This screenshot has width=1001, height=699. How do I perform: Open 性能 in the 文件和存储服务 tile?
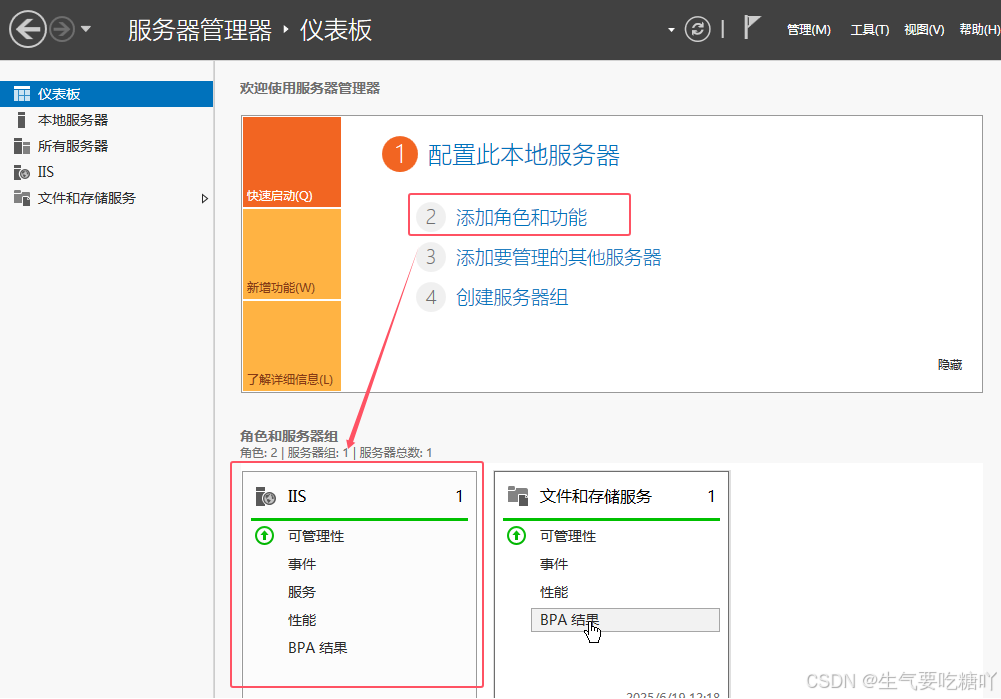click(553, 592)
